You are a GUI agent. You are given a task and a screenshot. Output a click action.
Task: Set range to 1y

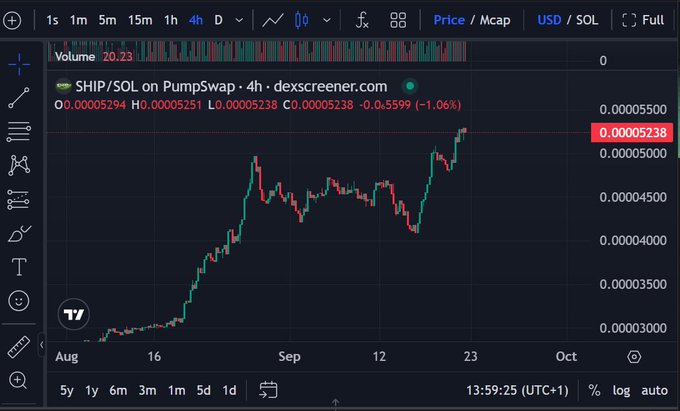92,391
